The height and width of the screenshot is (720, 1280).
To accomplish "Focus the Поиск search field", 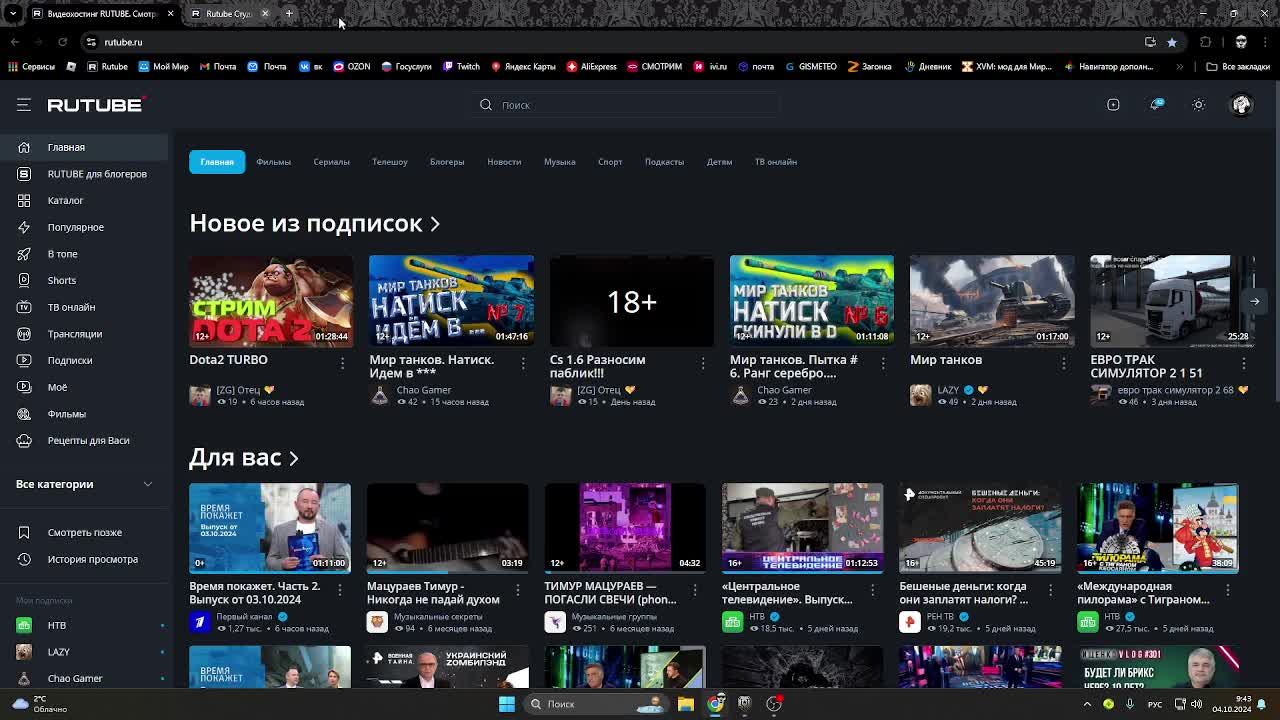I will tap(627, 105).
